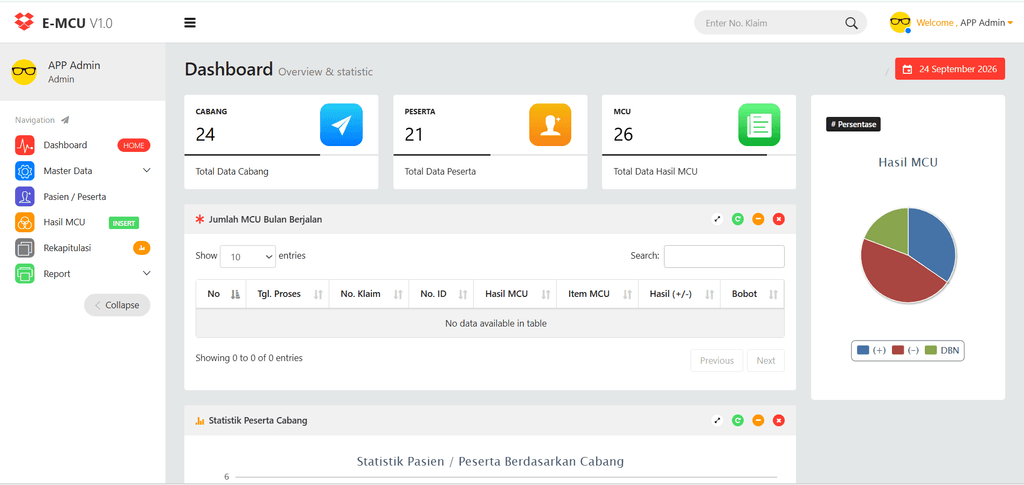Click the Collapse sidebar button
The height and width of the screenshot is (485, 1024).
(117, 305)
